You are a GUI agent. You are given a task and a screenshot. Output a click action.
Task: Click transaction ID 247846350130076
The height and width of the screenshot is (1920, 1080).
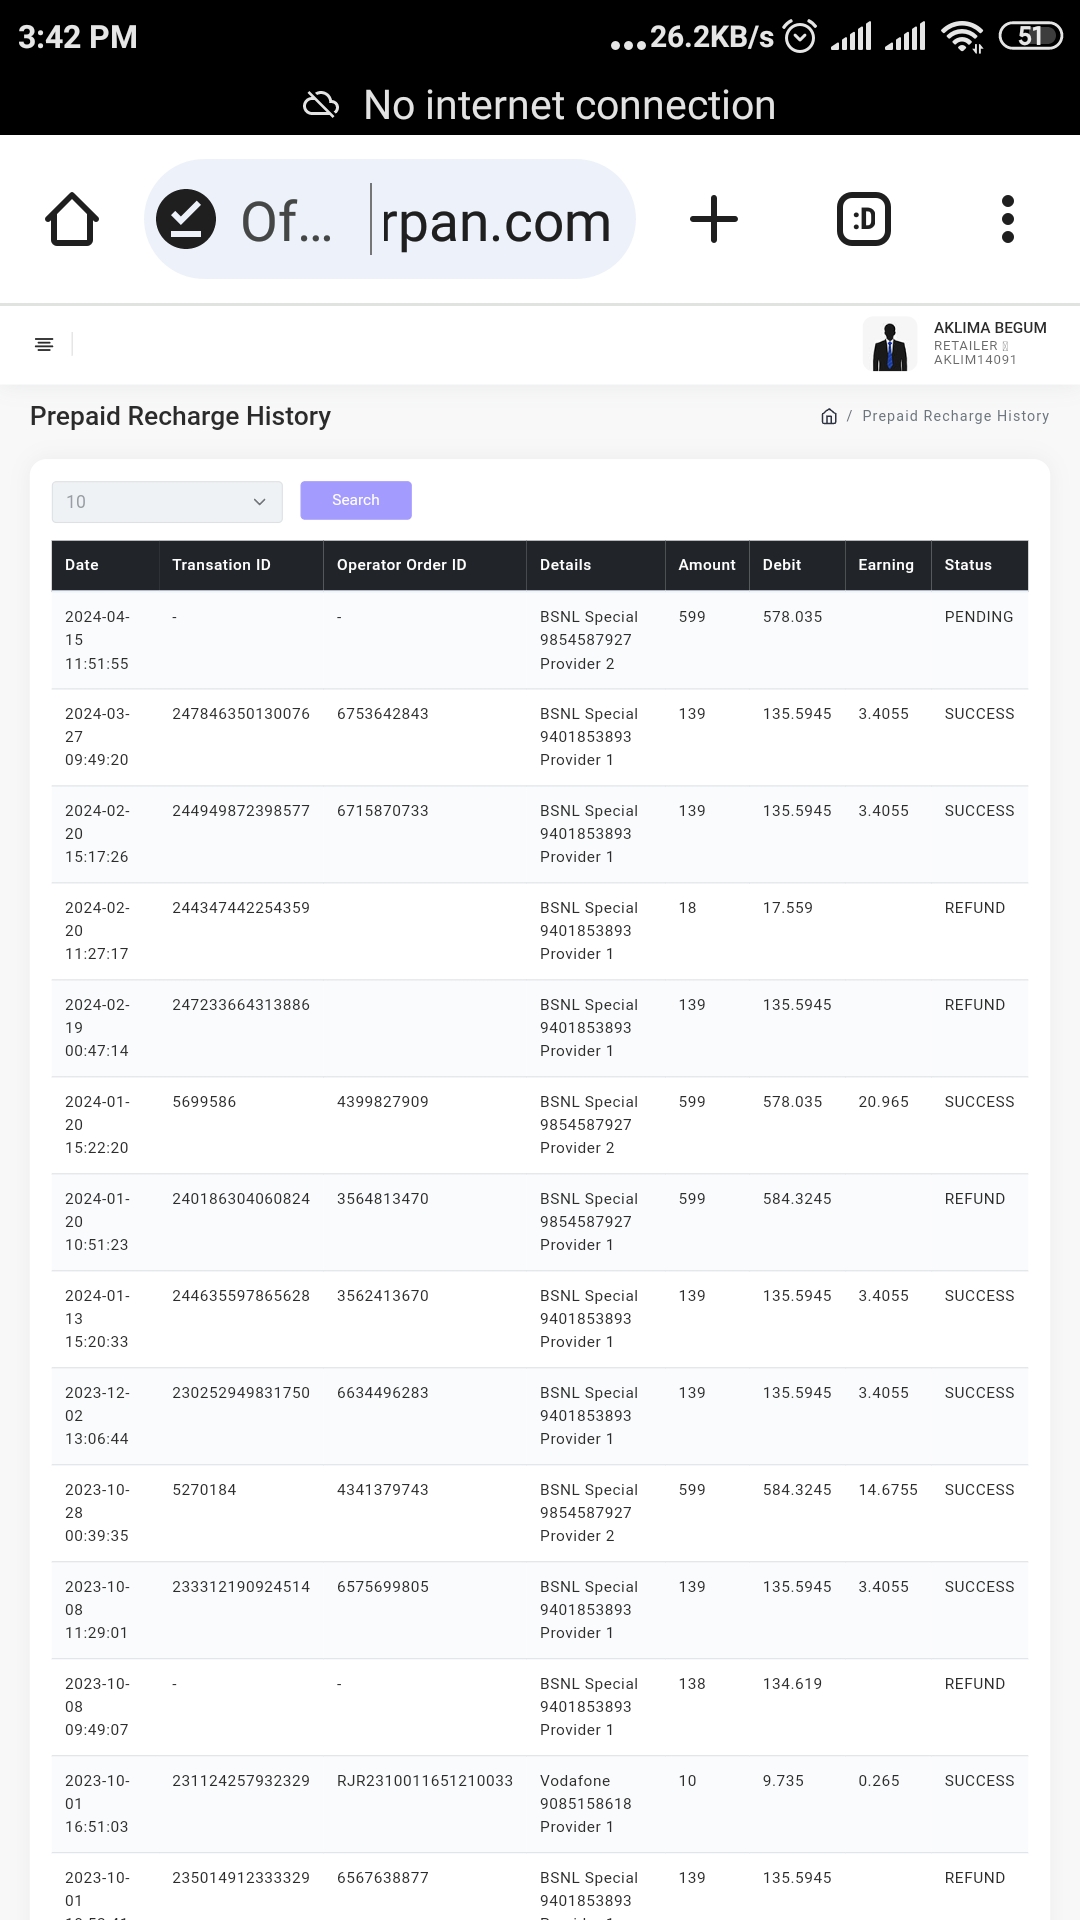point(241,714)
